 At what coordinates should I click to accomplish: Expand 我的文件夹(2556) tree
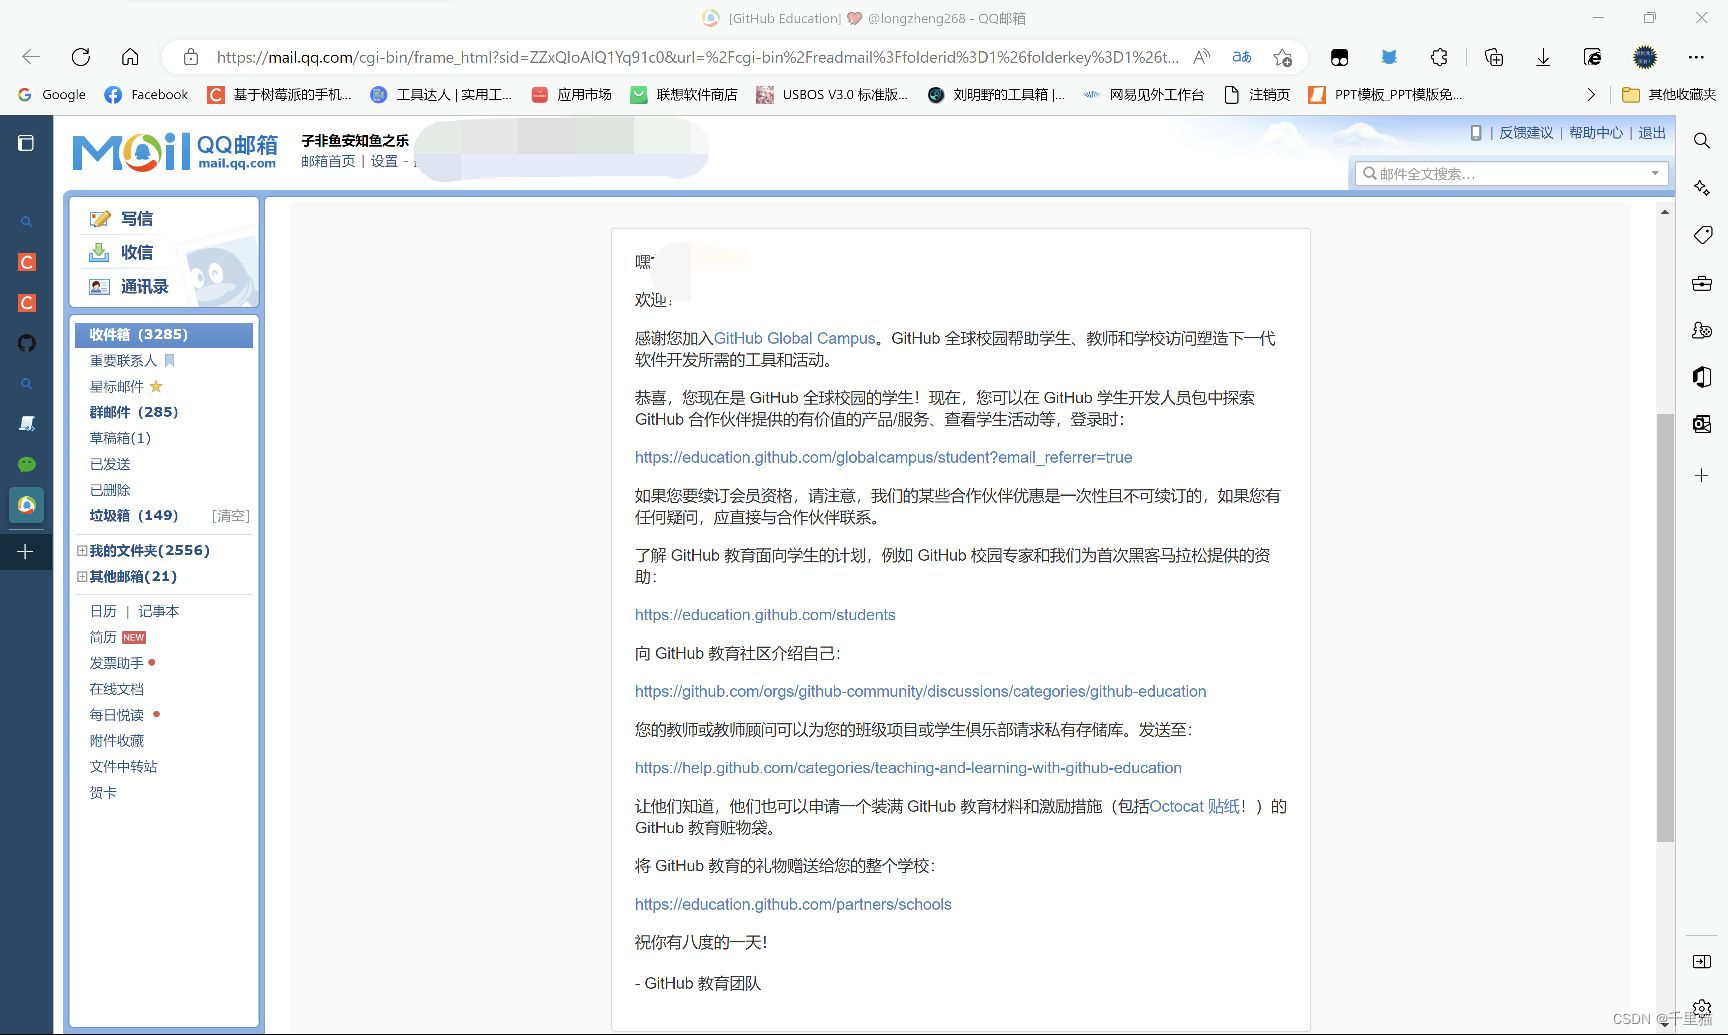pos(82,550)
